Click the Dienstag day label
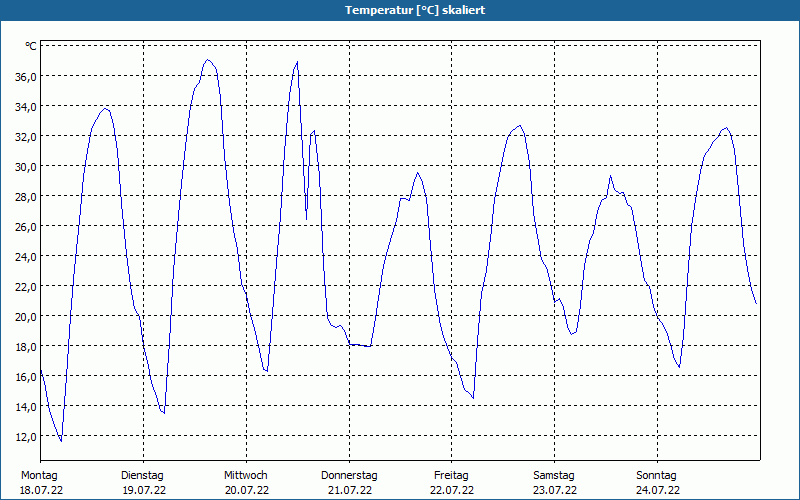This screenshot has width=800, height=500. tap(142, 476)
